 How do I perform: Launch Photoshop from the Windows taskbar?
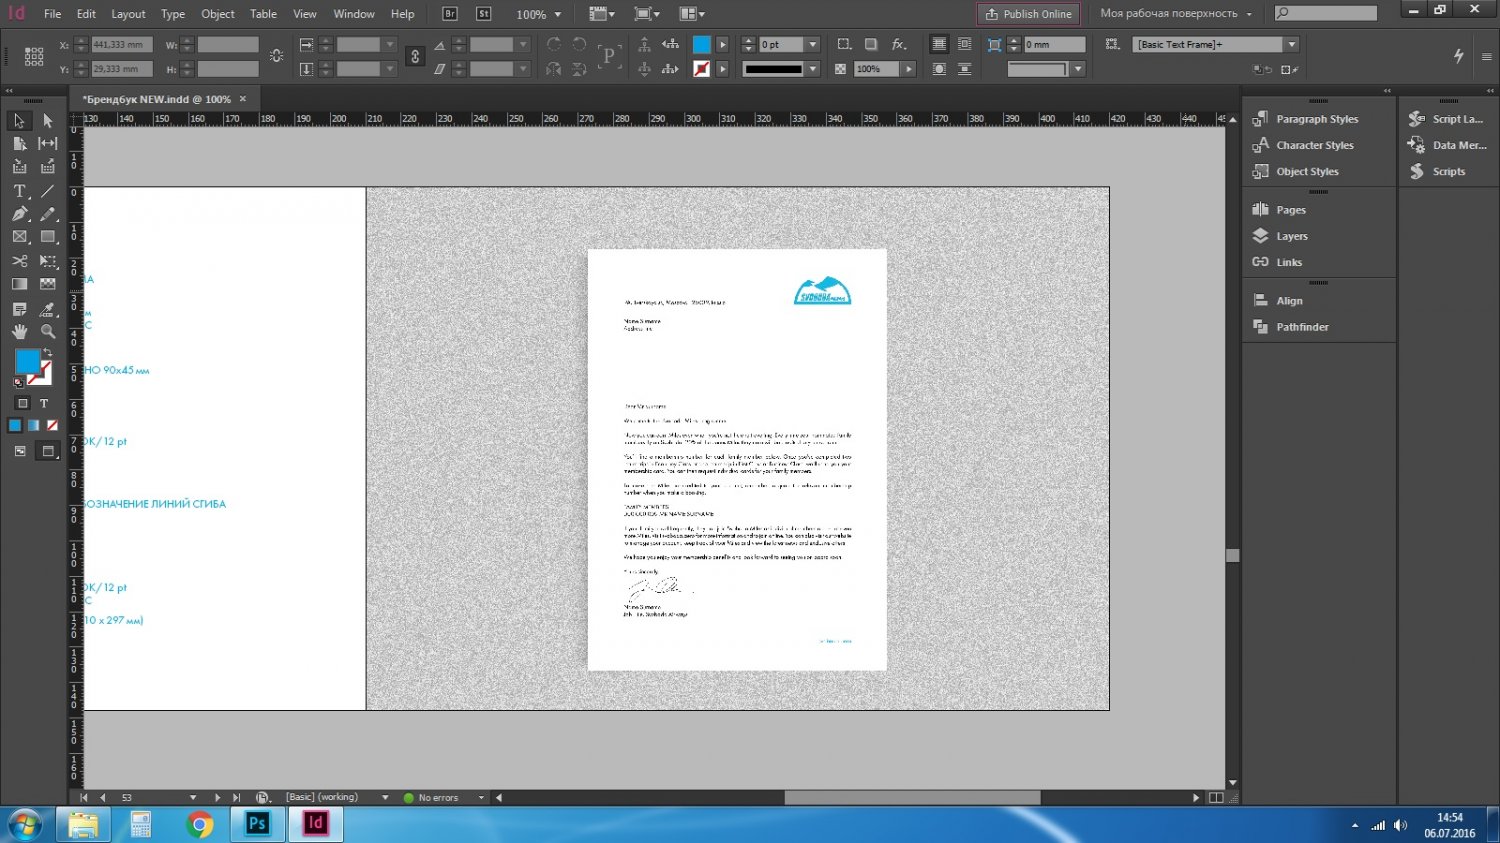click(x=257, y=824)
